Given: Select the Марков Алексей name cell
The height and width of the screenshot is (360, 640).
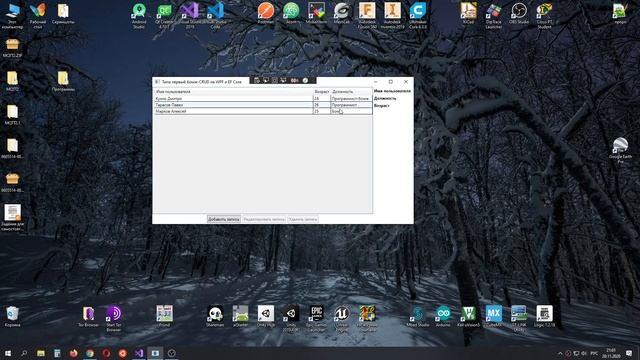Looking at the screenshot, I should (233, 111).
